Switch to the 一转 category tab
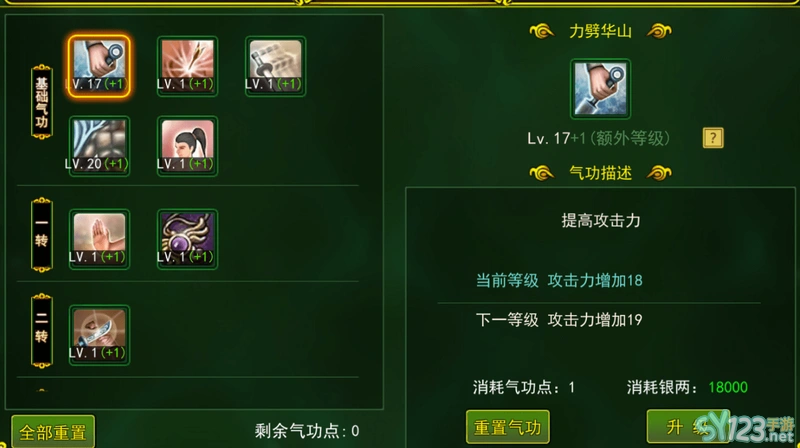 coord(42,235)
